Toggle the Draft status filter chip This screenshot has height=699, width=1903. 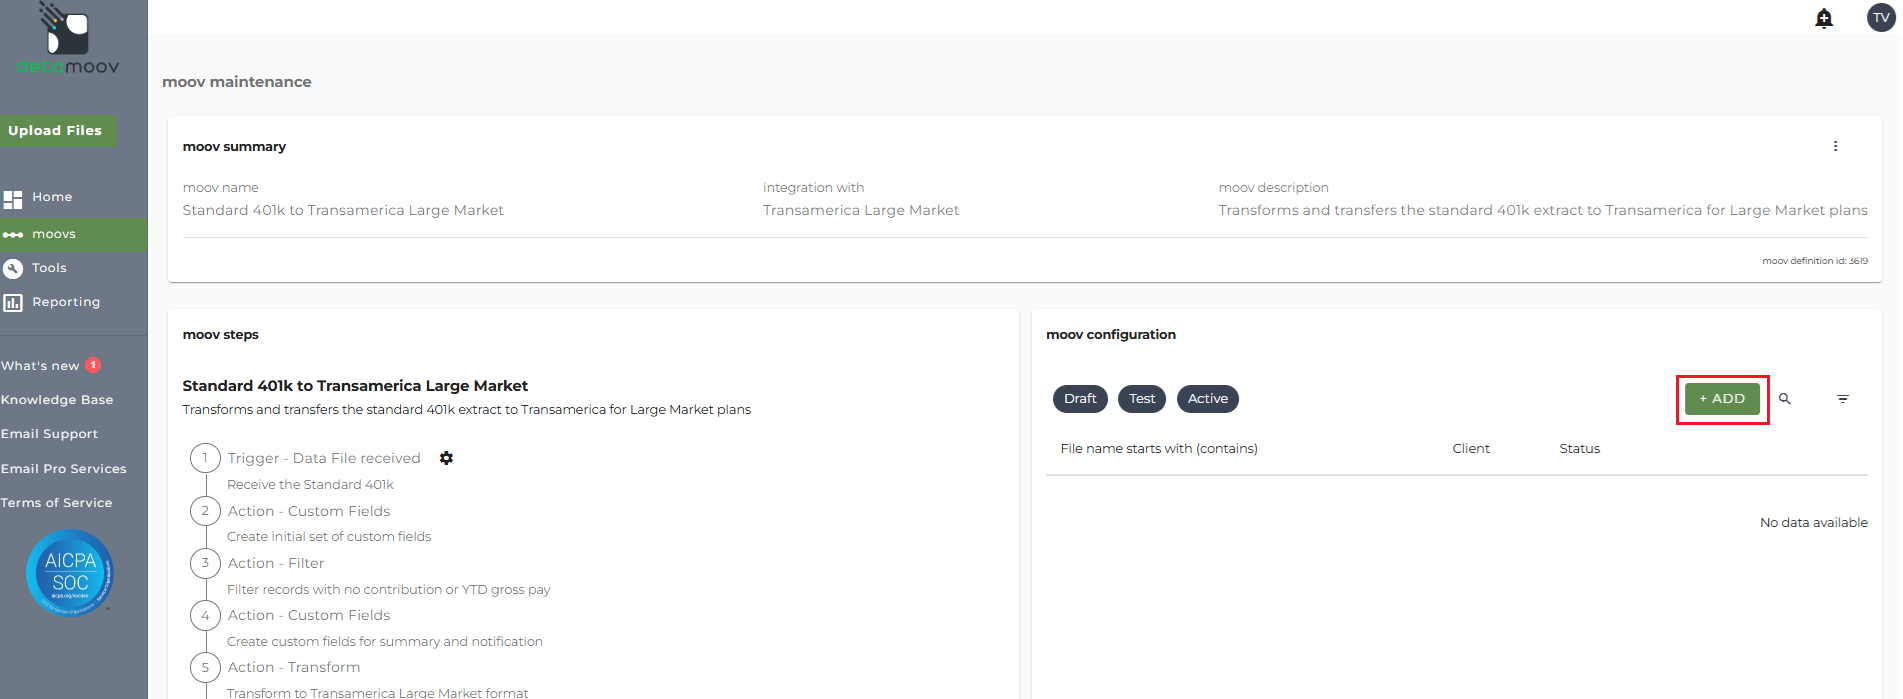coord(1080,399)
